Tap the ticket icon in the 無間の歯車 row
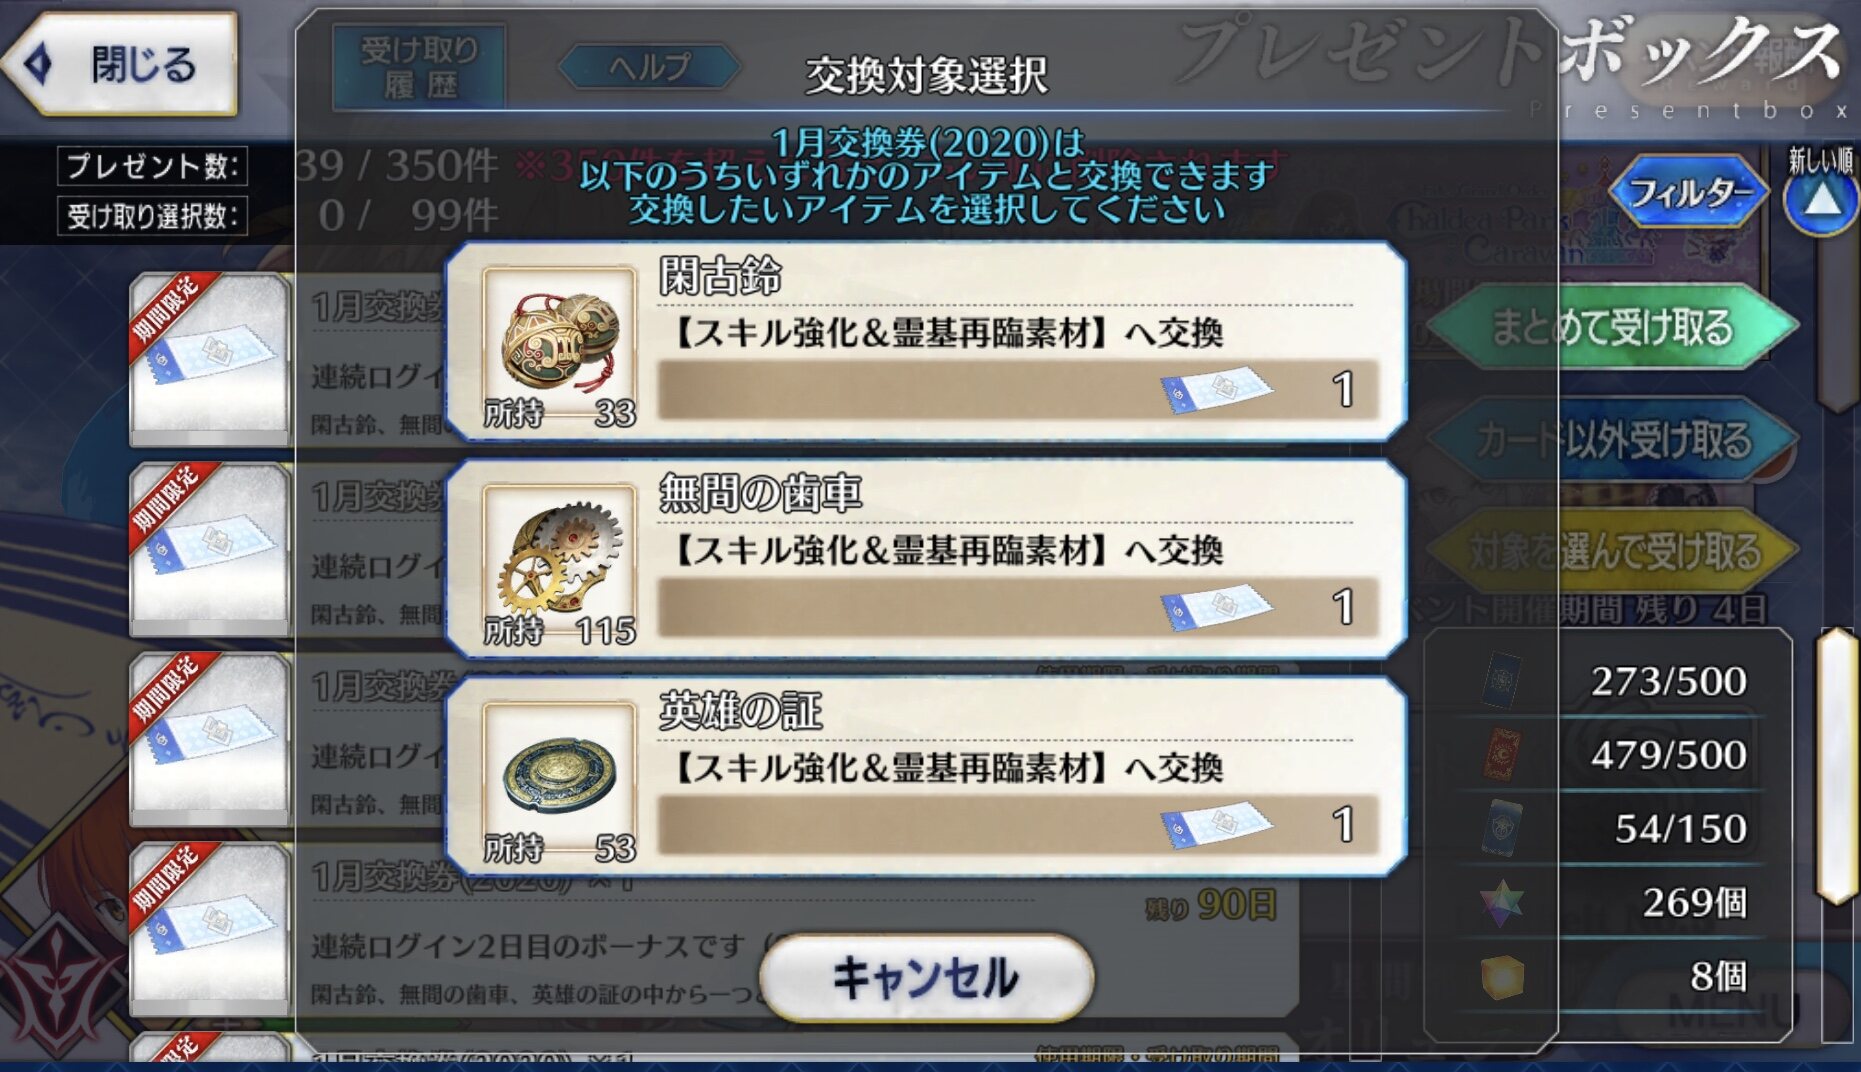Image resolution: width=1861 pixels, height=1072 pixels. point(1216,607)
